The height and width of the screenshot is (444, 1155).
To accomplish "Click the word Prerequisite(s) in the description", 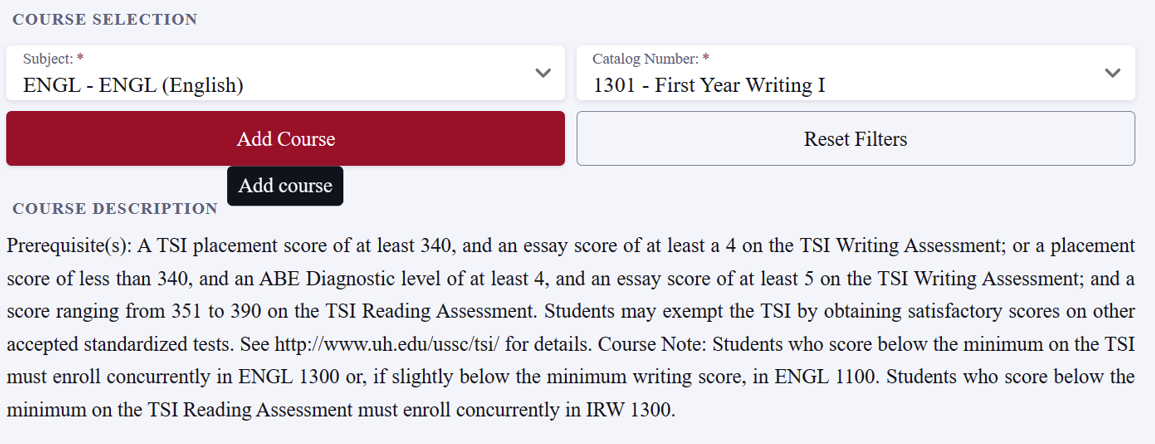I will 69,246.
